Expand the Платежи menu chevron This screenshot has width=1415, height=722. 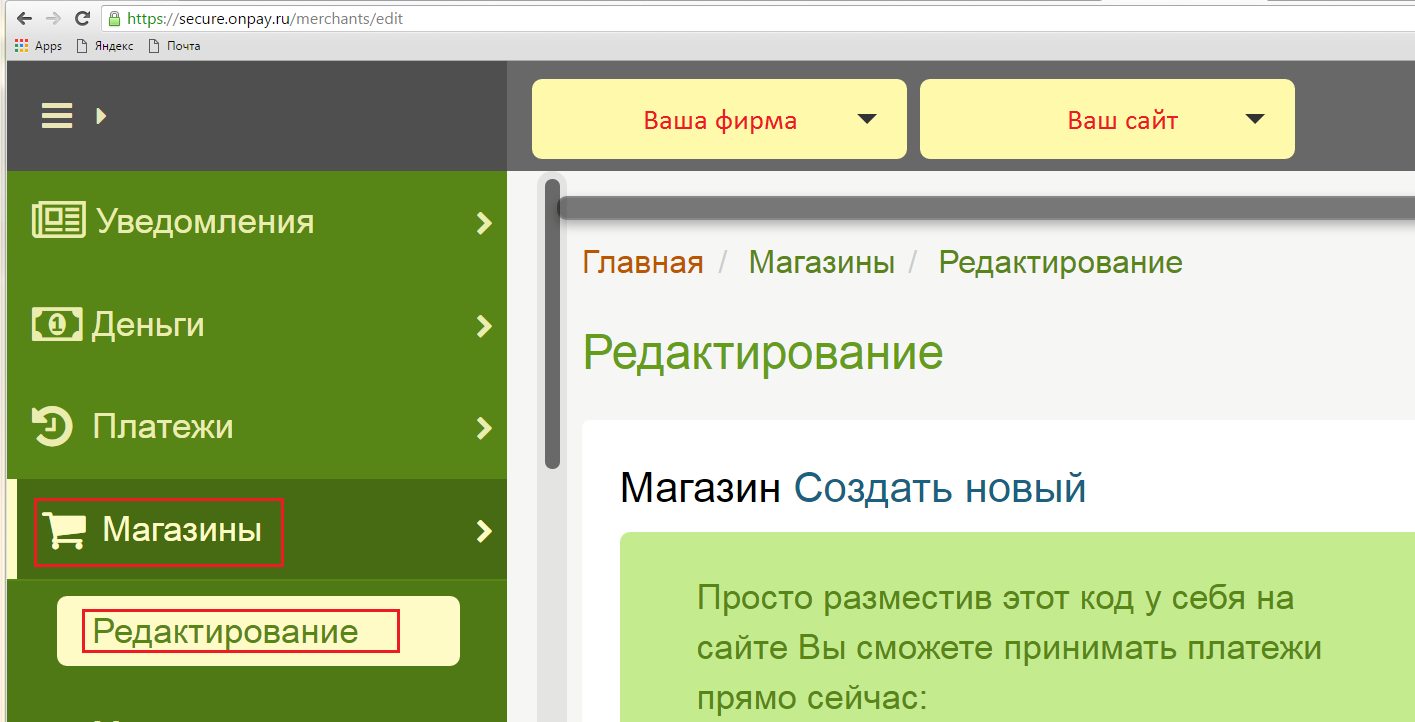tap(484, 428)
